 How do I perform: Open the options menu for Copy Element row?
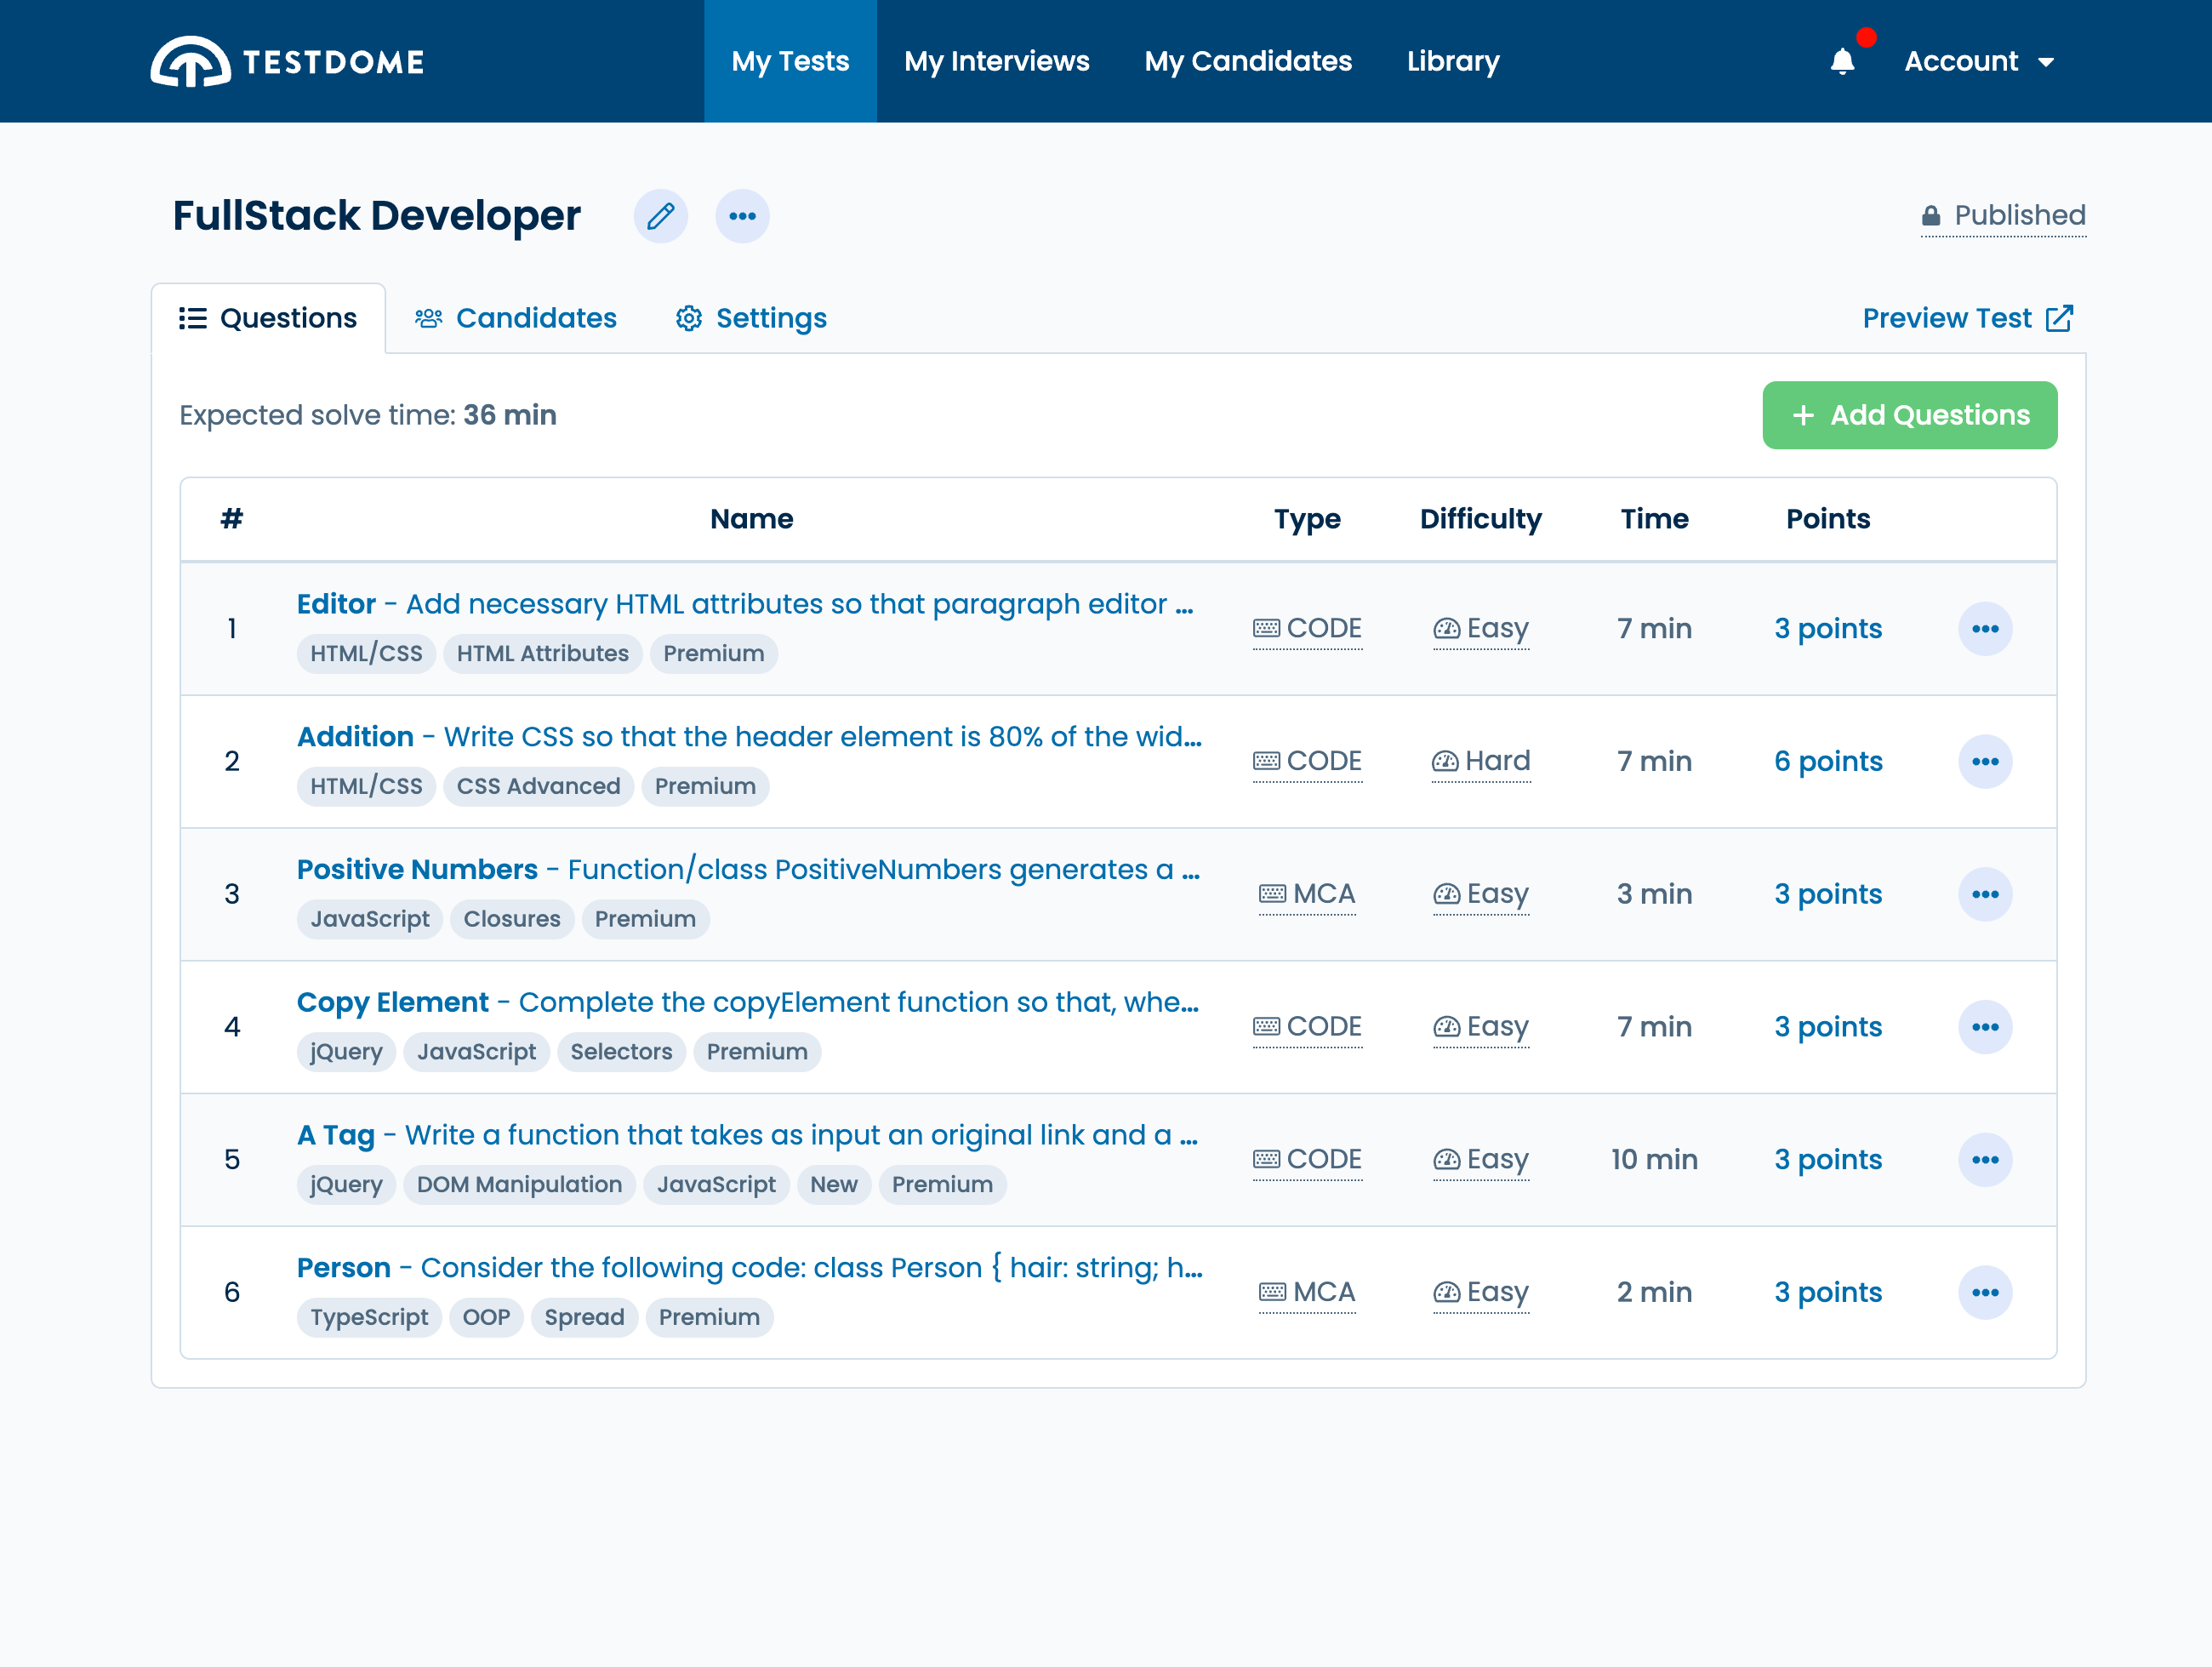point(1984,1027)
